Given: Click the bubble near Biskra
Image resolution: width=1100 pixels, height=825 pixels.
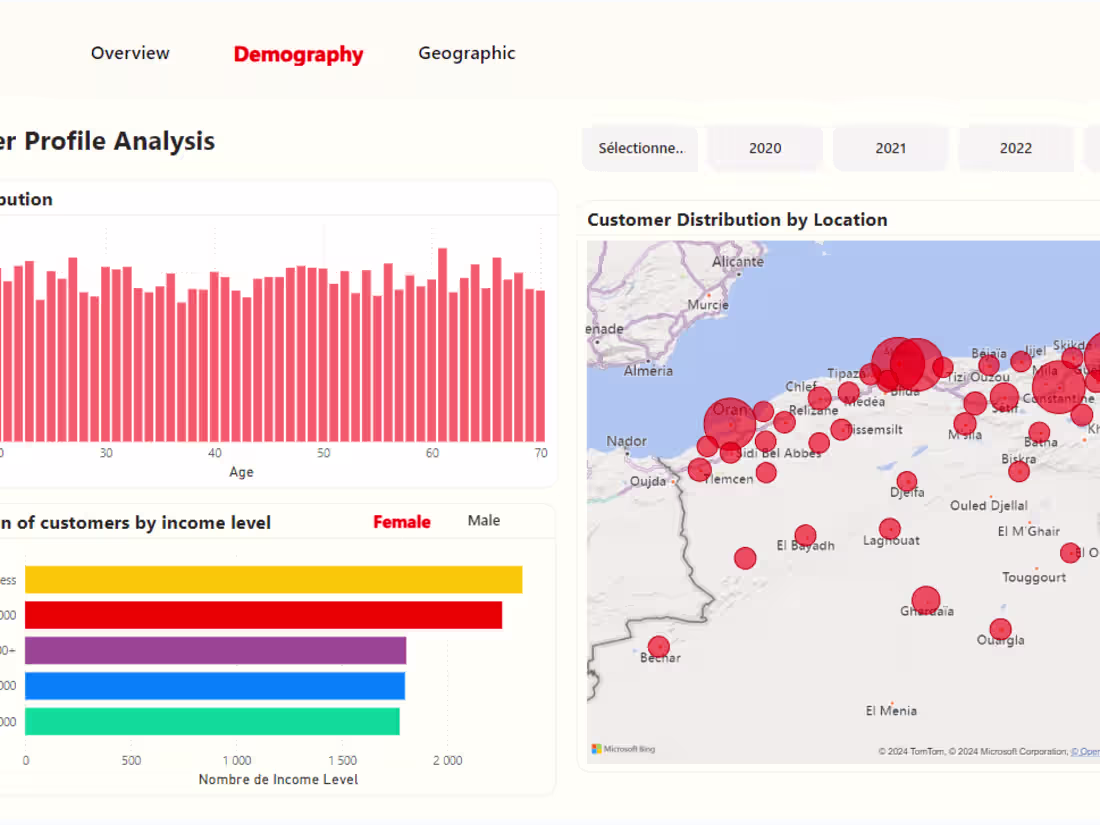Looking at the screenshot, I should point(1019,470).
